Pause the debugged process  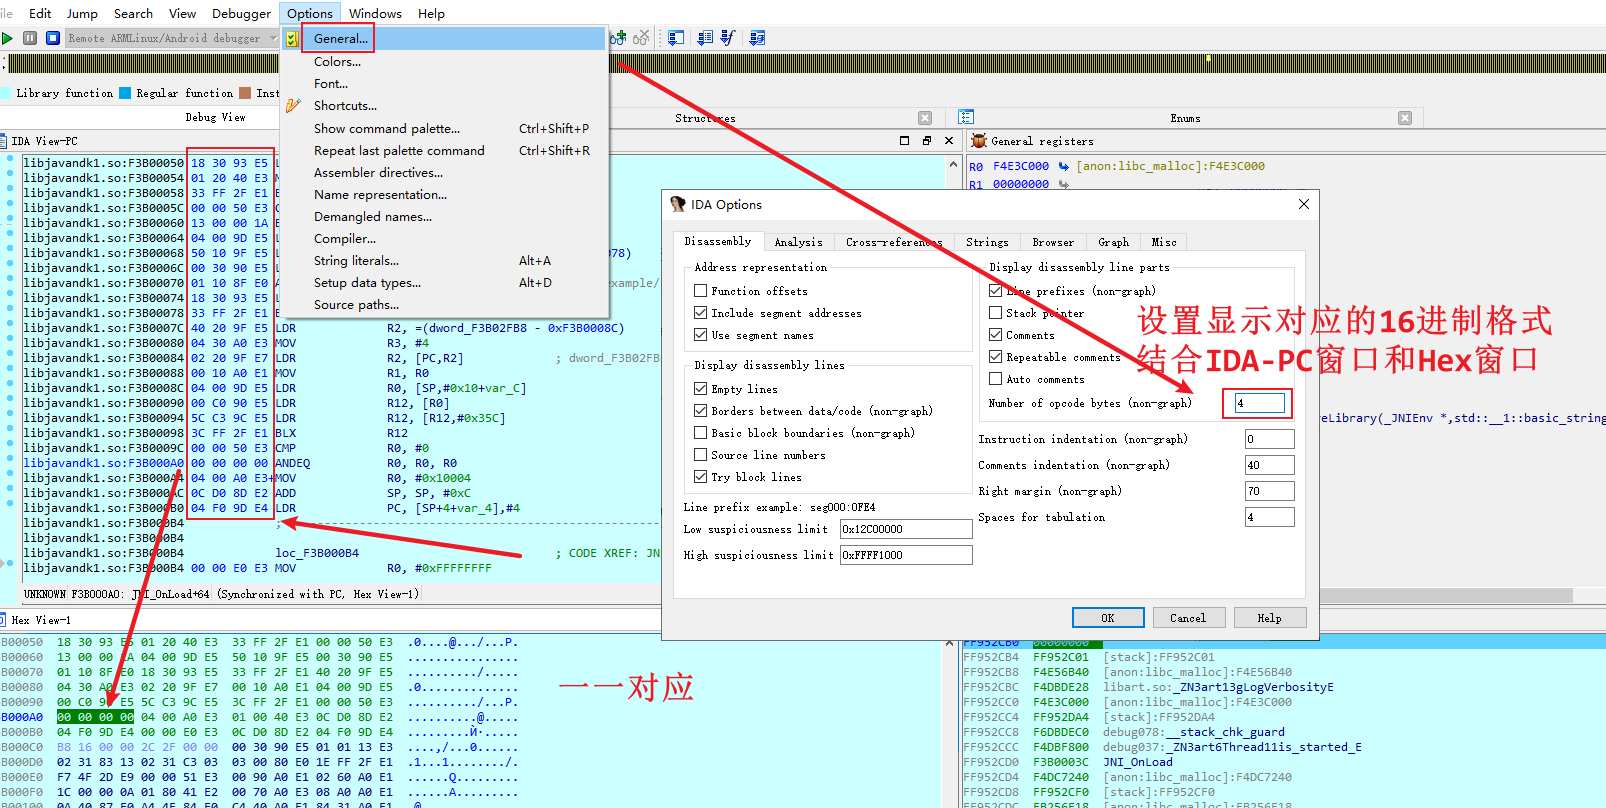(30, 38)
